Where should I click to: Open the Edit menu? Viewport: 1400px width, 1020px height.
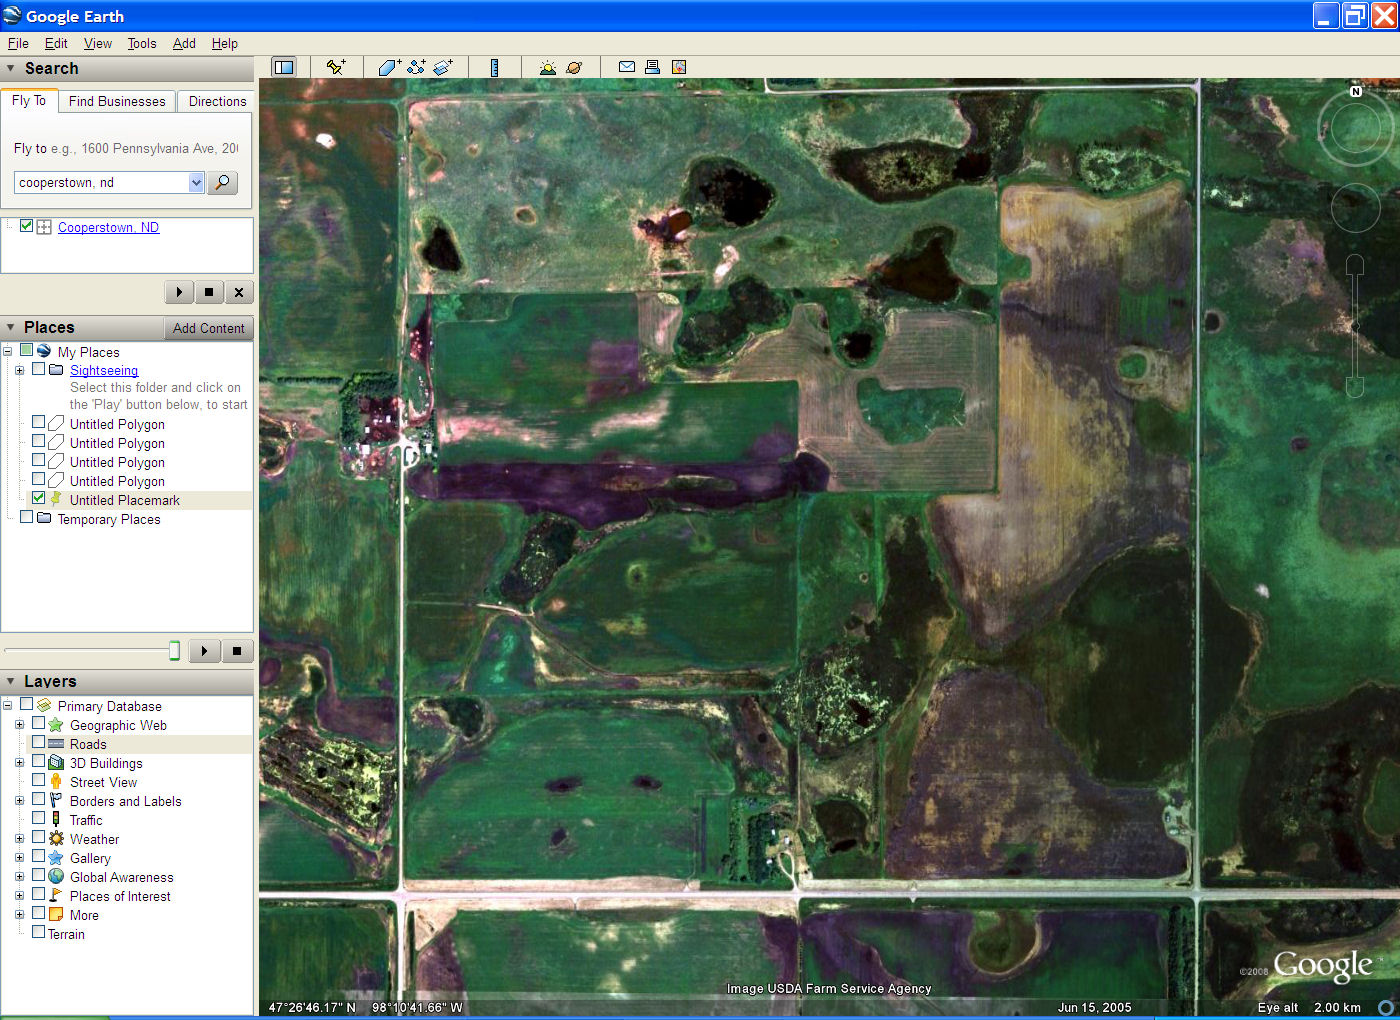(56, 43)
